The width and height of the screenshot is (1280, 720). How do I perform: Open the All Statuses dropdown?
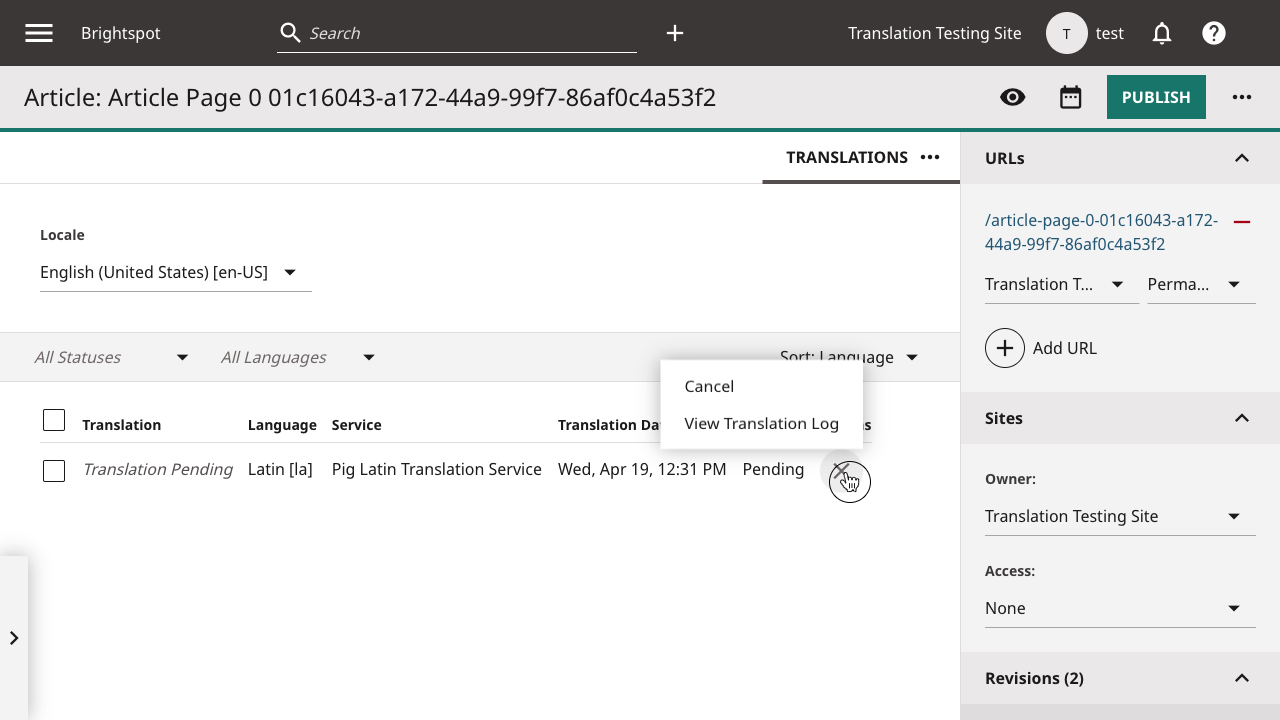112,357
